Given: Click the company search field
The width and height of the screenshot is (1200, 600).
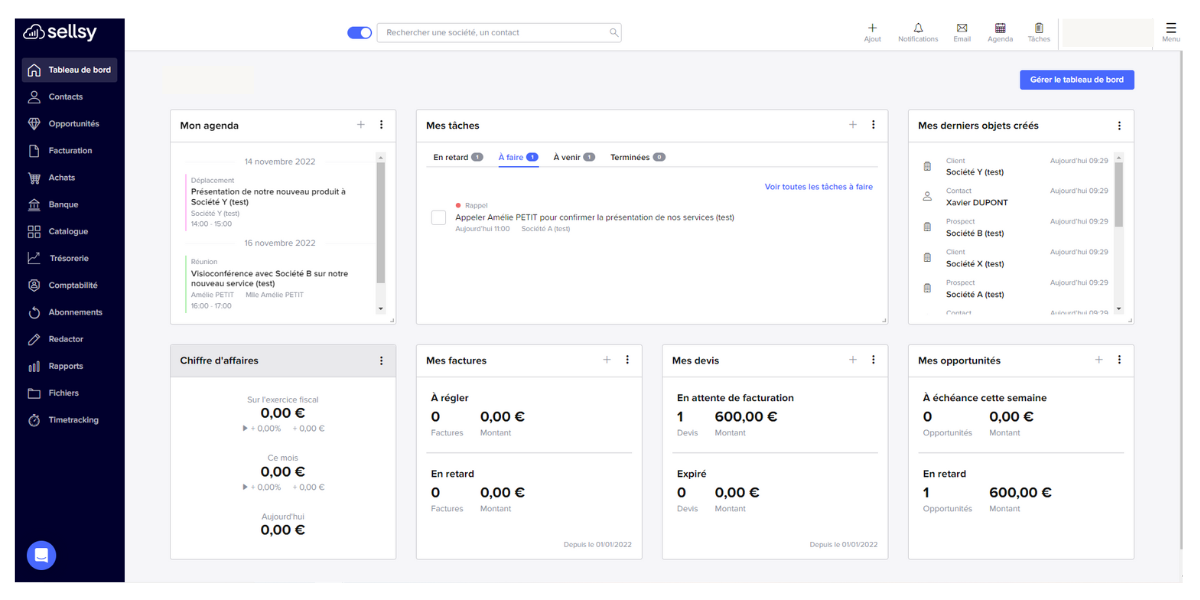Looking at the screenshot, I should pyautogui.click(x=499, y=32).
